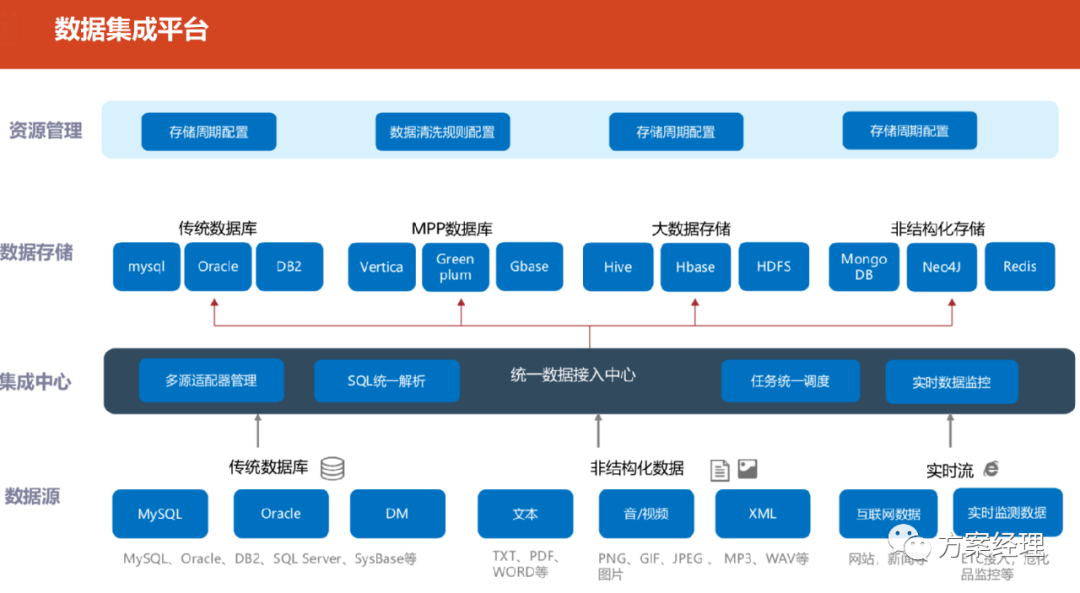Click the MongoDB box in 非结构化存储
The image size is (1080, 593).
863,266
